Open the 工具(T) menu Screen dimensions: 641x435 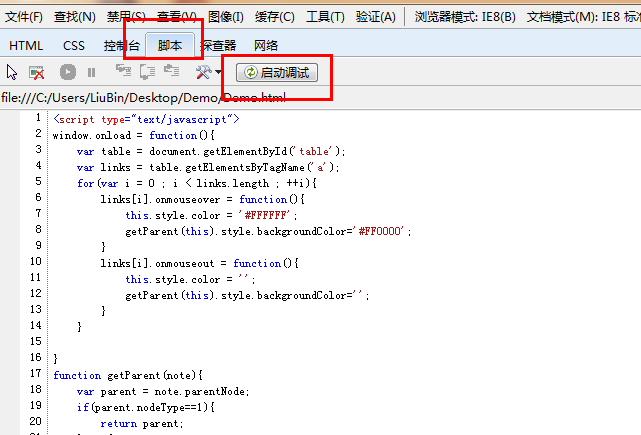(x=325, y=17)
